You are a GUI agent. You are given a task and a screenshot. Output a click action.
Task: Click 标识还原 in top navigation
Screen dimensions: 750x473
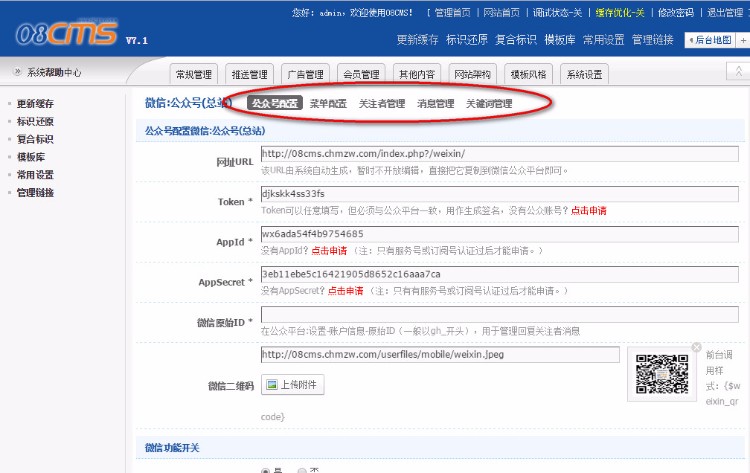tap(466, 40)
